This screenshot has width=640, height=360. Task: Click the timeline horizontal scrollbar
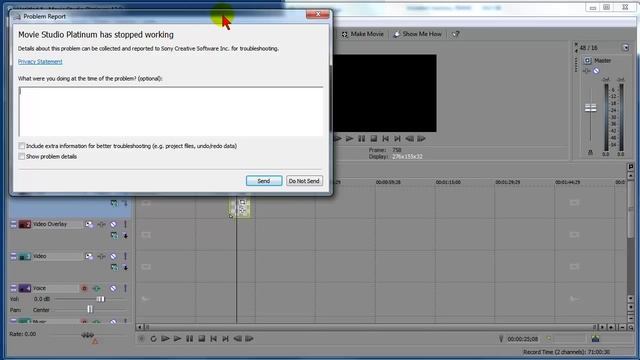click(x=370, y=327)
